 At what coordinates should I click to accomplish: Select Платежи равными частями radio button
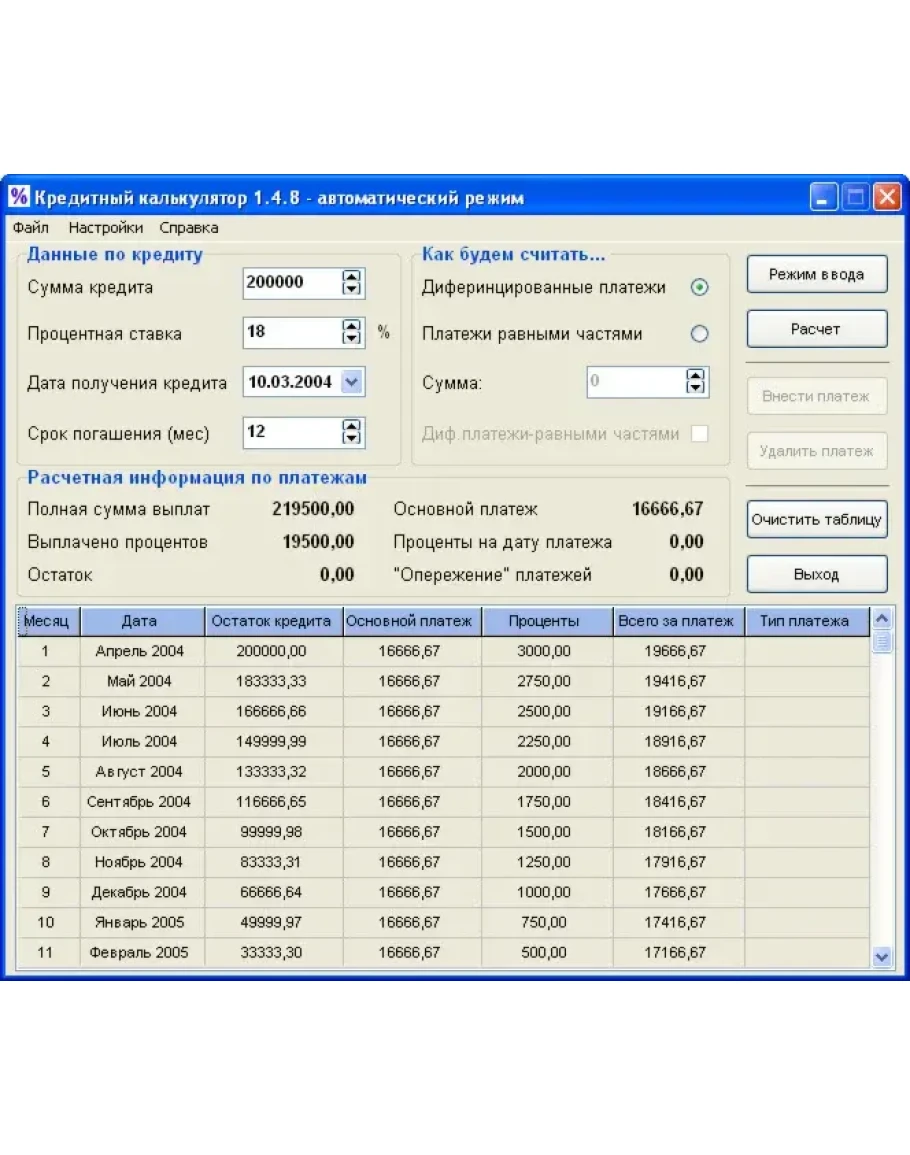(x=700, y=334)
